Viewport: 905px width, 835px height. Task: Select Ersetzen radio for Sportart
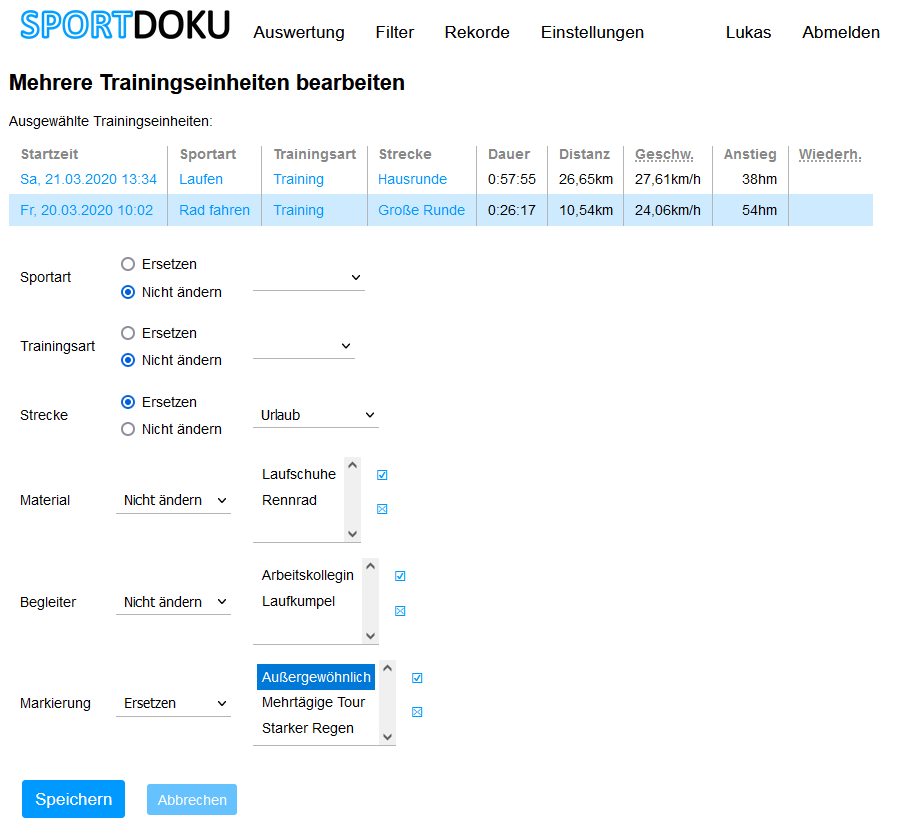pyautogui.click(x=128, y=265)
